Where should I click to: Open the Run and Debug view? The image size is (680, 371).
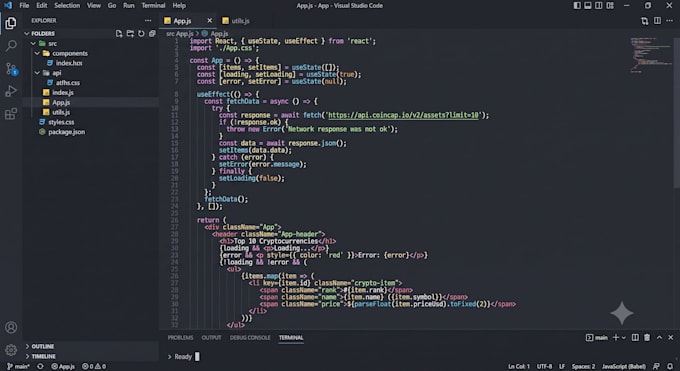tap(11, 91)
